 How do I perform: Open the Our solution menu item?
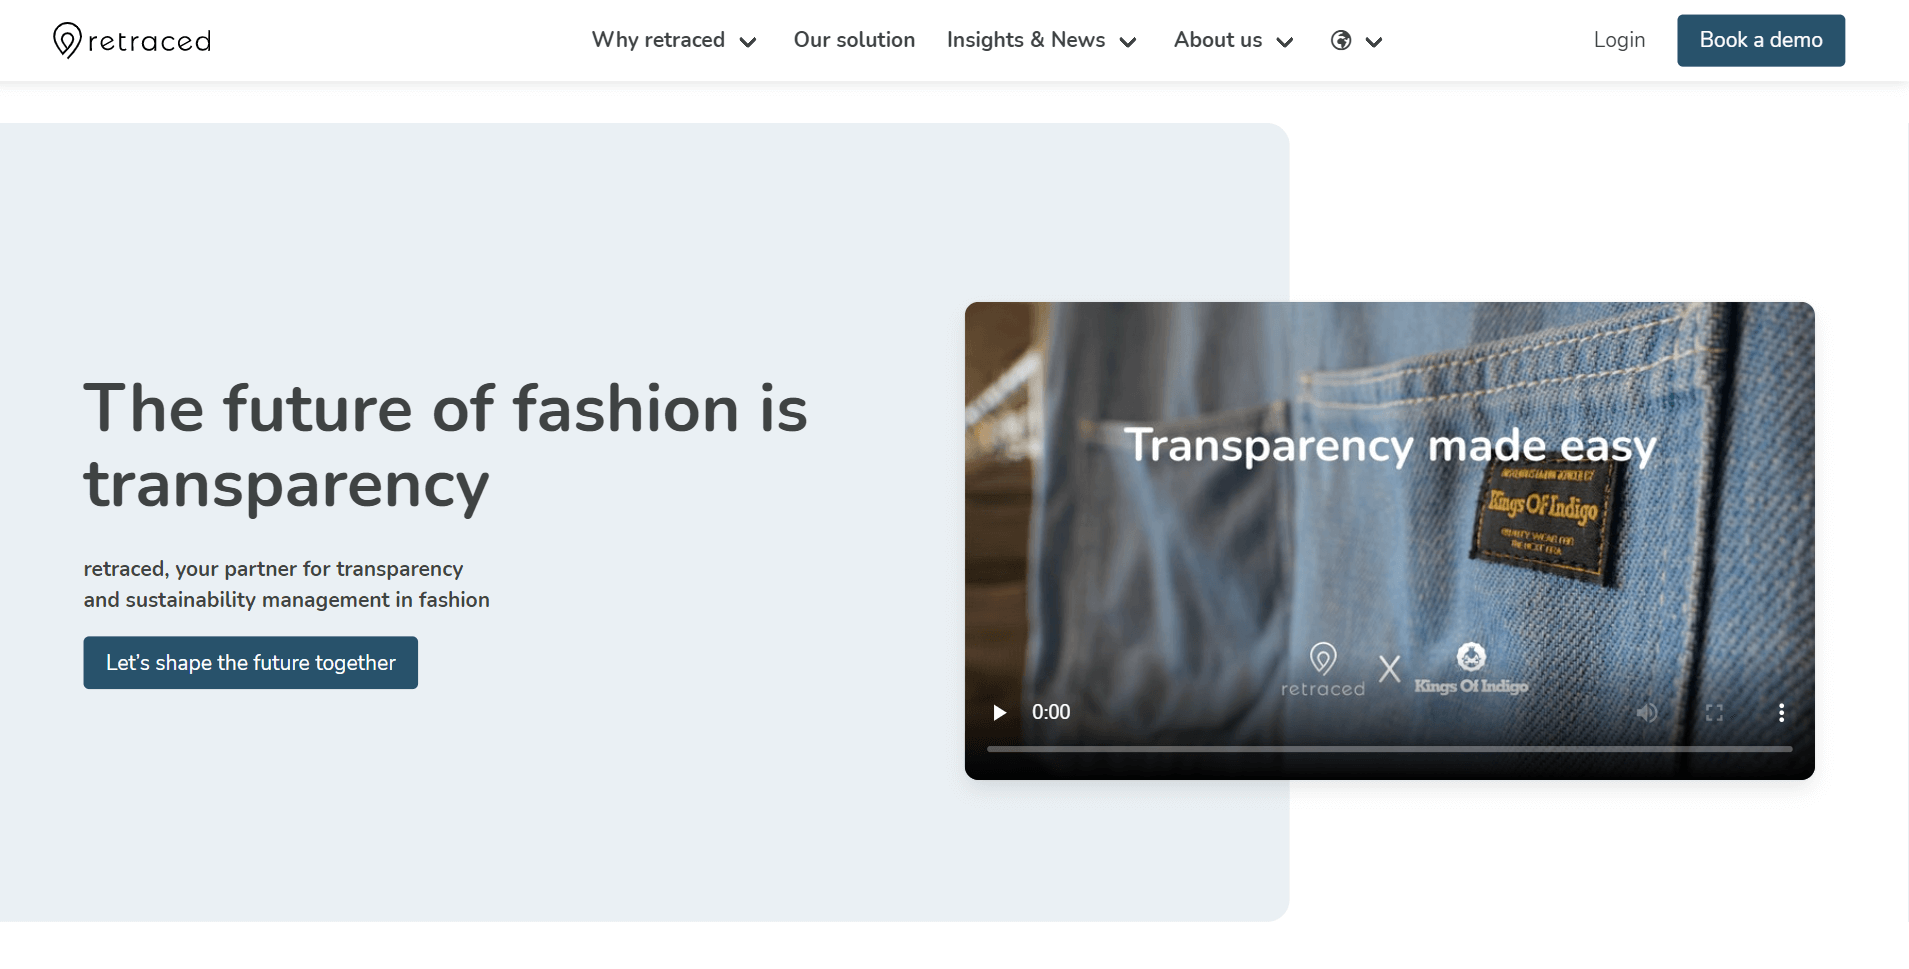pos(854,40)
